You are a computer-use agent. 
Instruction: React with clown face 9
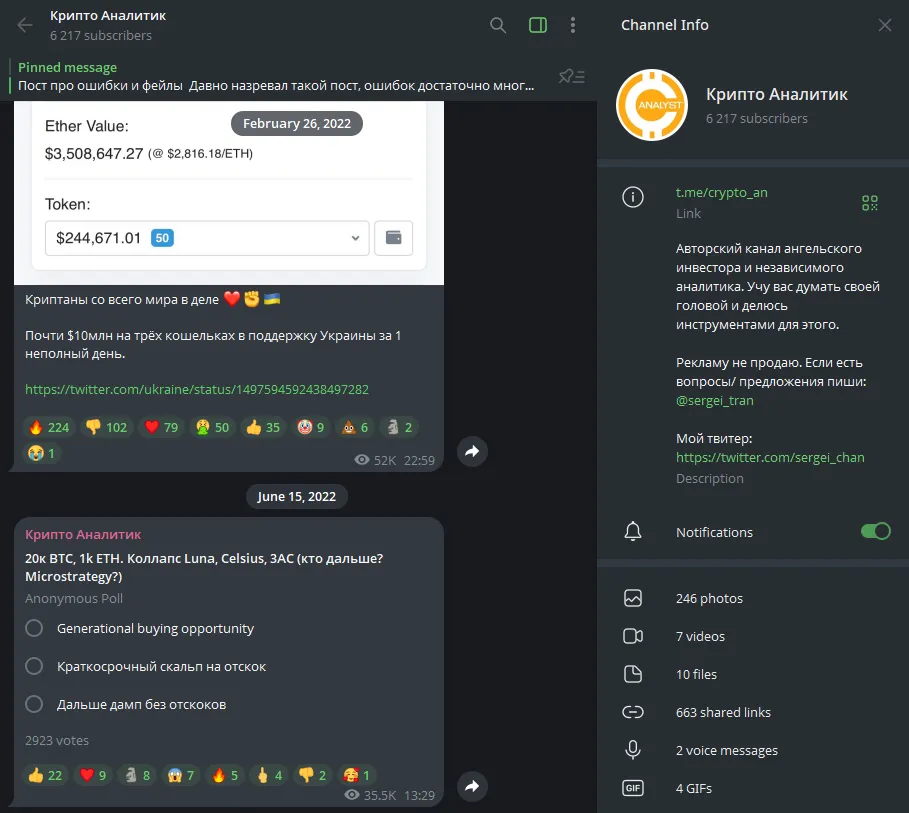pos(310,427)
